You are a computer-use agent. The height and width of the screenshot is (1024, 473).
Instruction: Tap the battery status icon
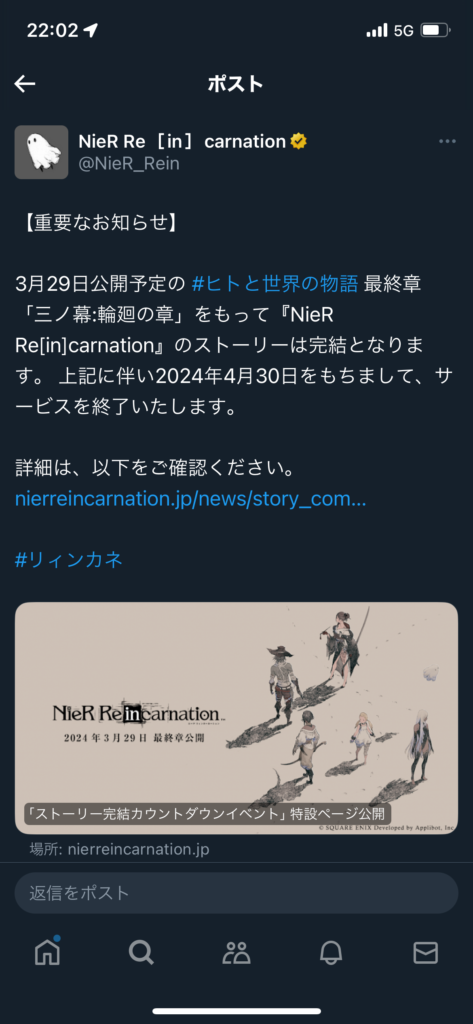434,30
